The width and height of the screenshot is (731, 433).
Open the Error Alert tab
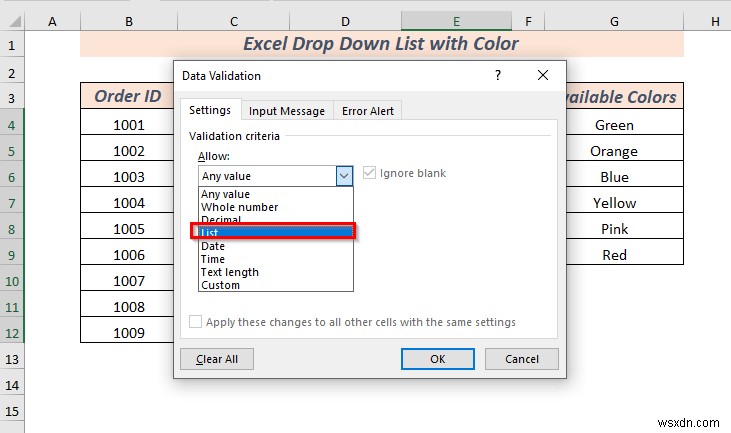369,111
